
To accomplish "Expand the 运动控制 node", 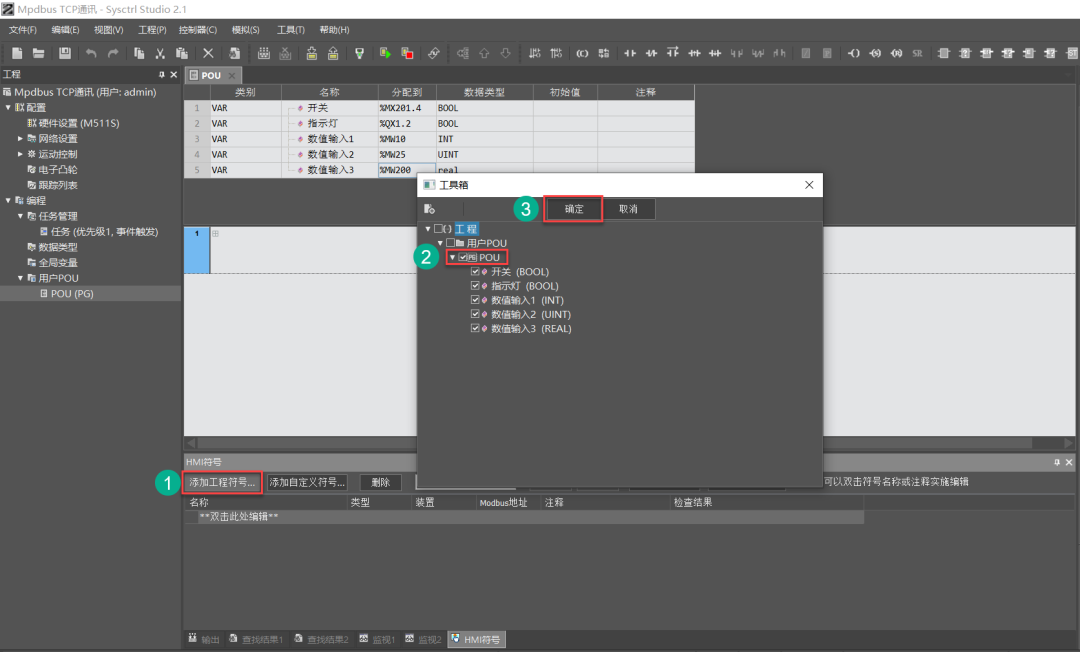I will (21, 154).
